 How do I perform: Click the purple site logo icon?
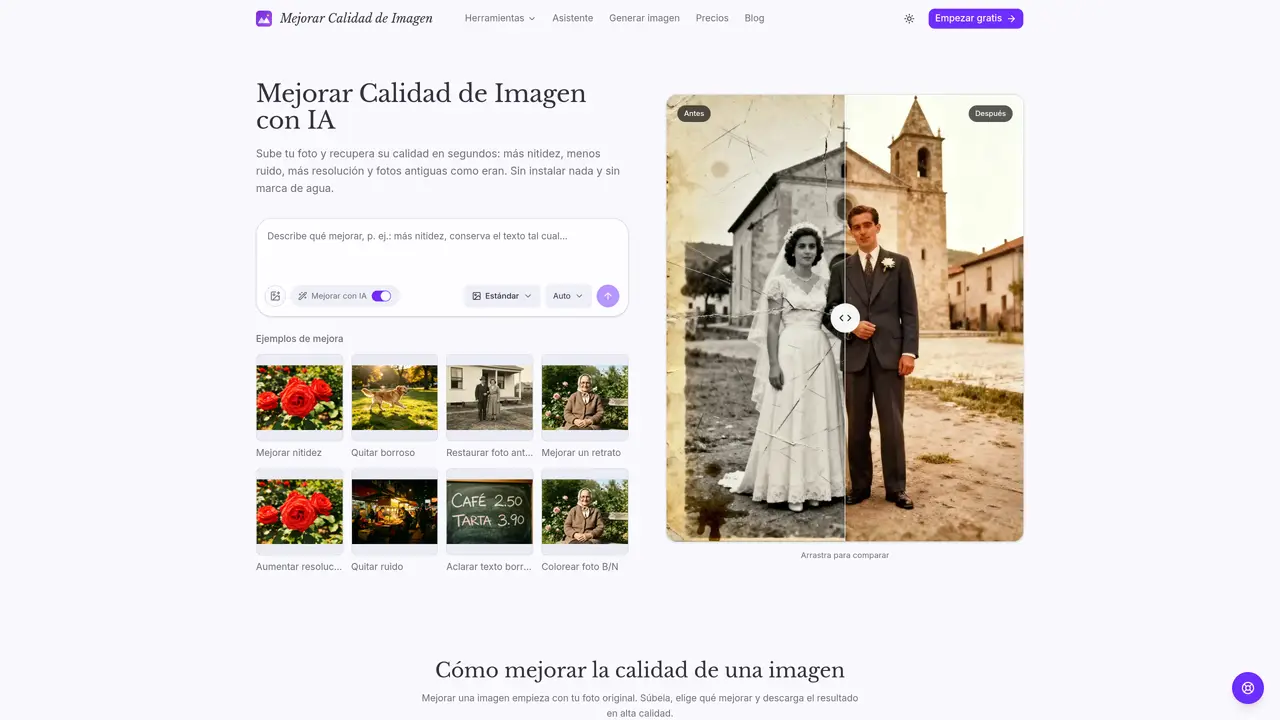[264, 18]
